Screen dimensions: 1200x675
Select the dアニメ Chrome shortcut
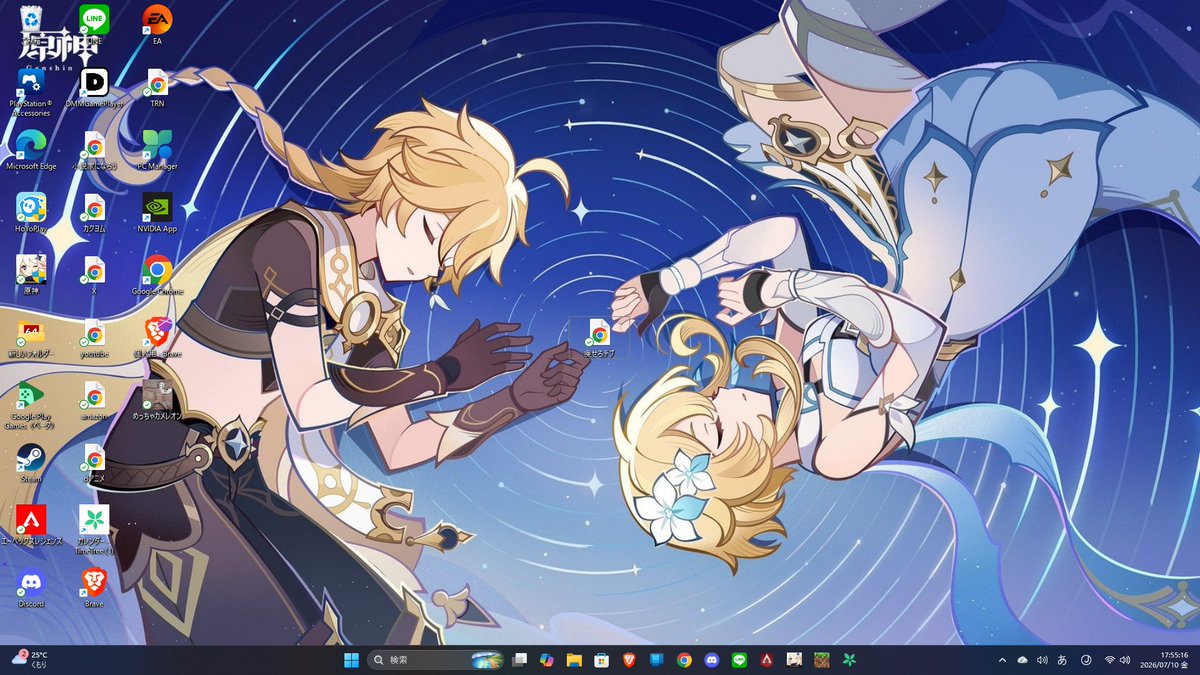pyautogui.click(x=94, y=462)
